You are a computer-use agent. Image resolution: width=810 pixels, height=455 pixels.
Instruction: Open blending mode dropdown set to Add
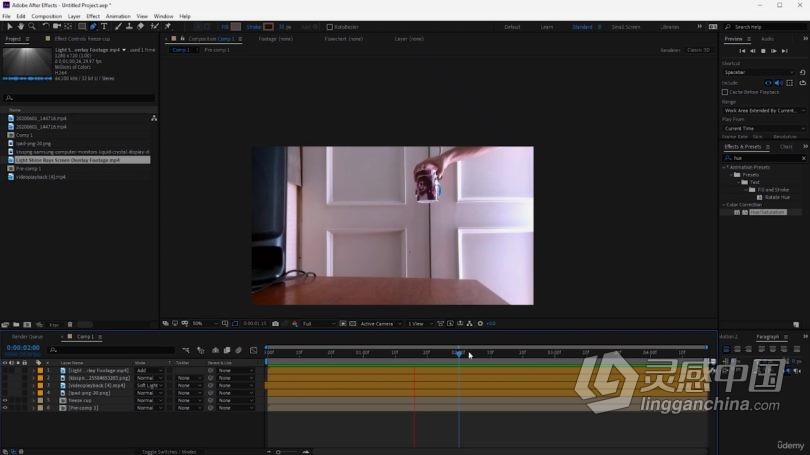point(150,371)
